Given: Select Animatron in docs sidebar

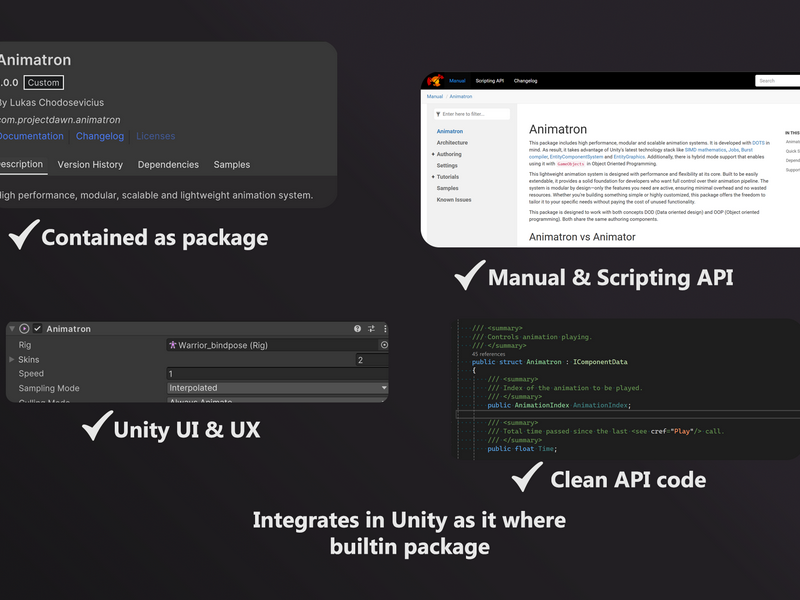Looking at the screenshot, I should (x=449, y=131).
